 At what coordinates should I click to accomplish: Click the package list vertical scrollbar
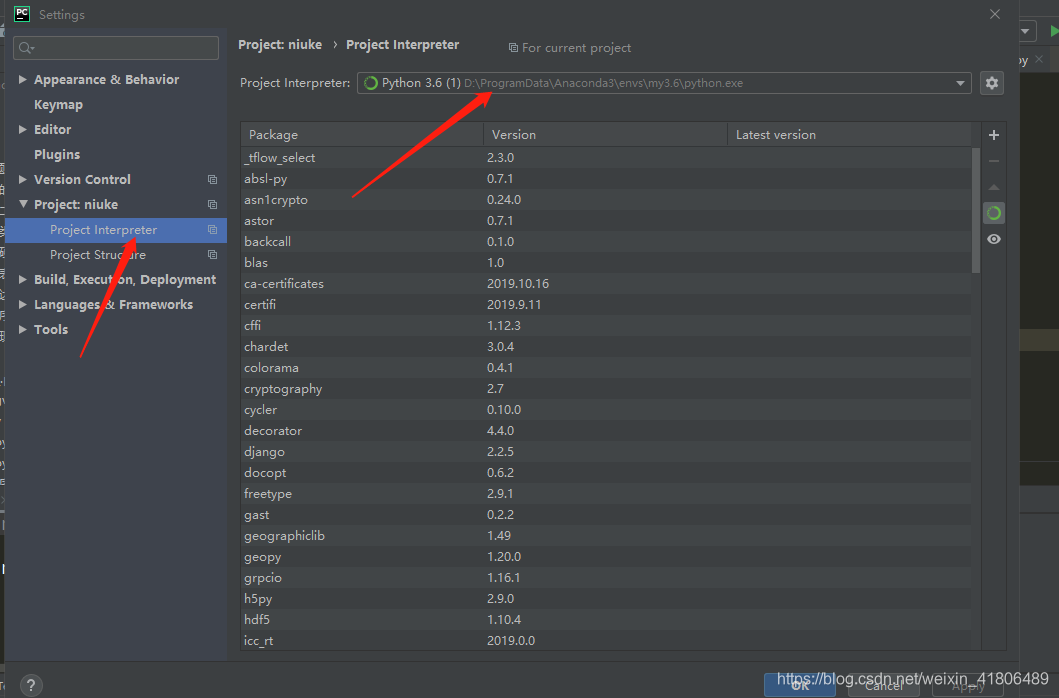tap(976, 210)
